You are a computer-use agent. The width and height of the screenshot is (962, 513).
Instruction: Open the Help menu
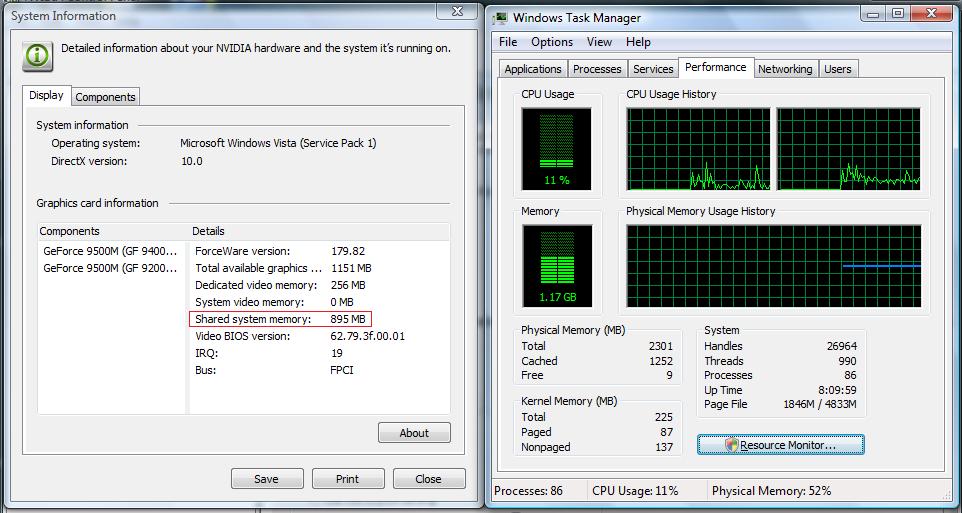[638, 42]
